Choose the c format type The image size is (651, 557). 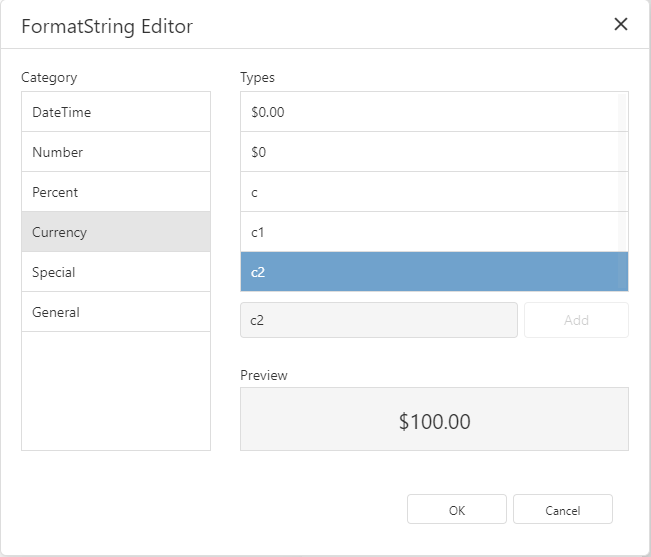[x=430, y=192]
